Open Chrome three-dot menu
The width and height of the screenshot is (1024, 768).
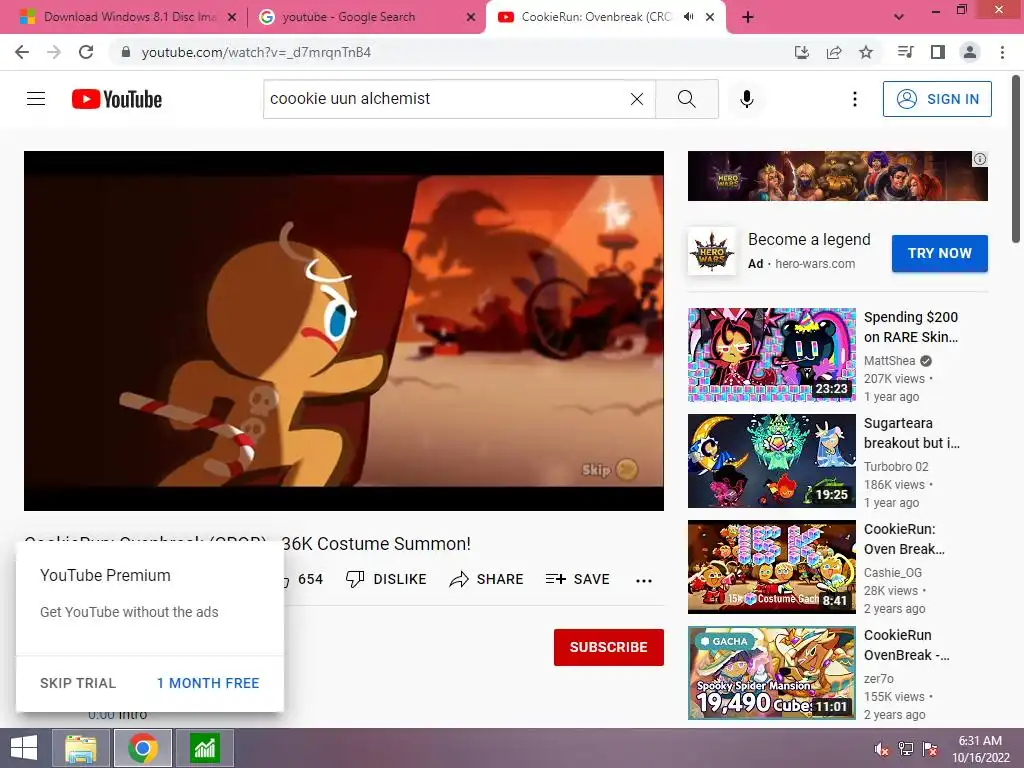(x=1002, y=52)
